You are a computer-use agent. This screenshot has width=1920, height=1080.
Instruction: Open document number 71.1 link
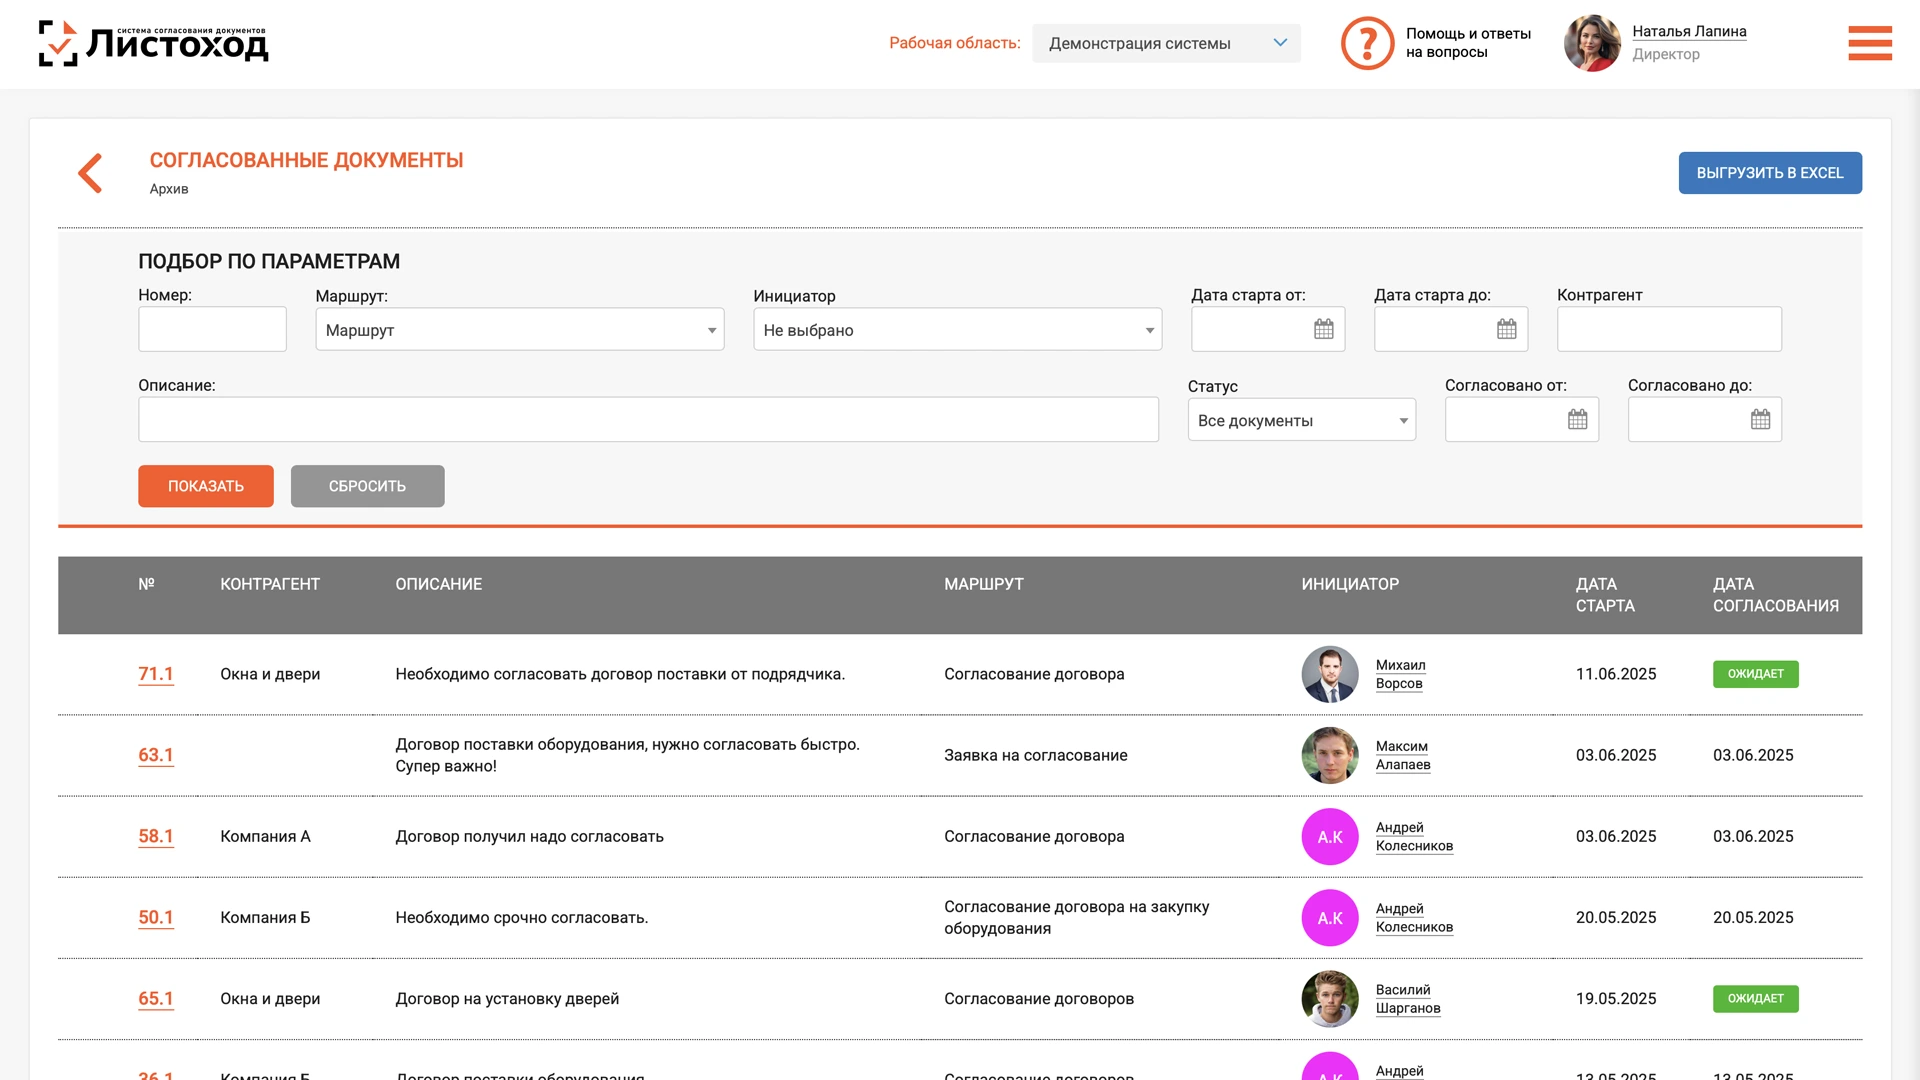coord(155,674)
